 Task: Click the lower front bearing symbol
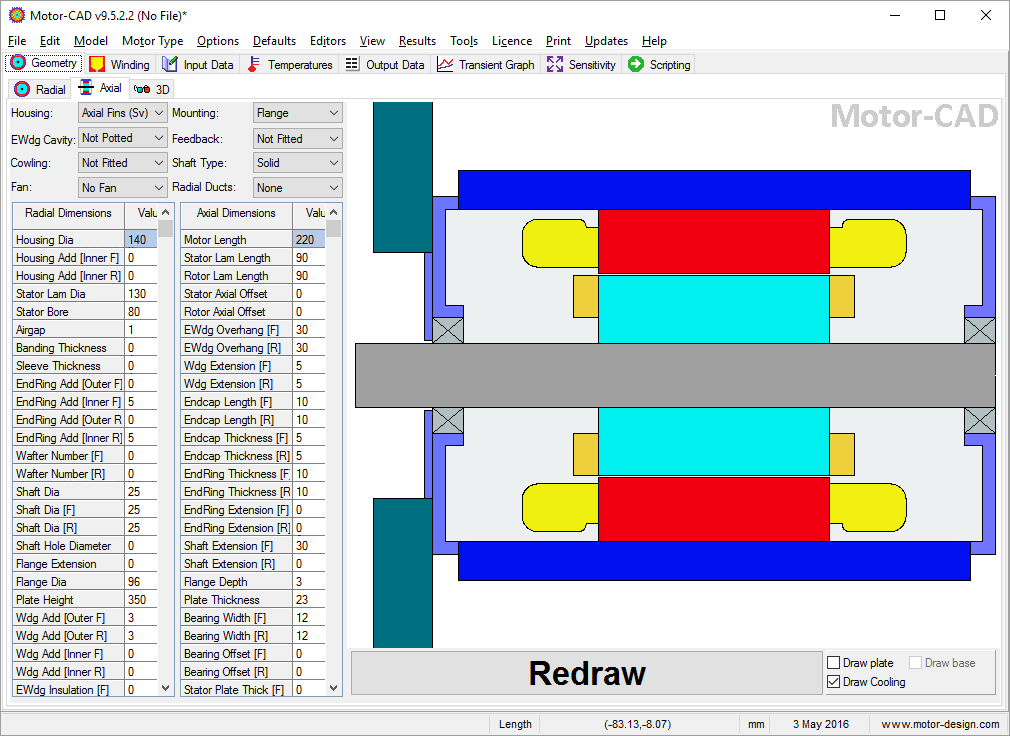(x=448, y=420)
